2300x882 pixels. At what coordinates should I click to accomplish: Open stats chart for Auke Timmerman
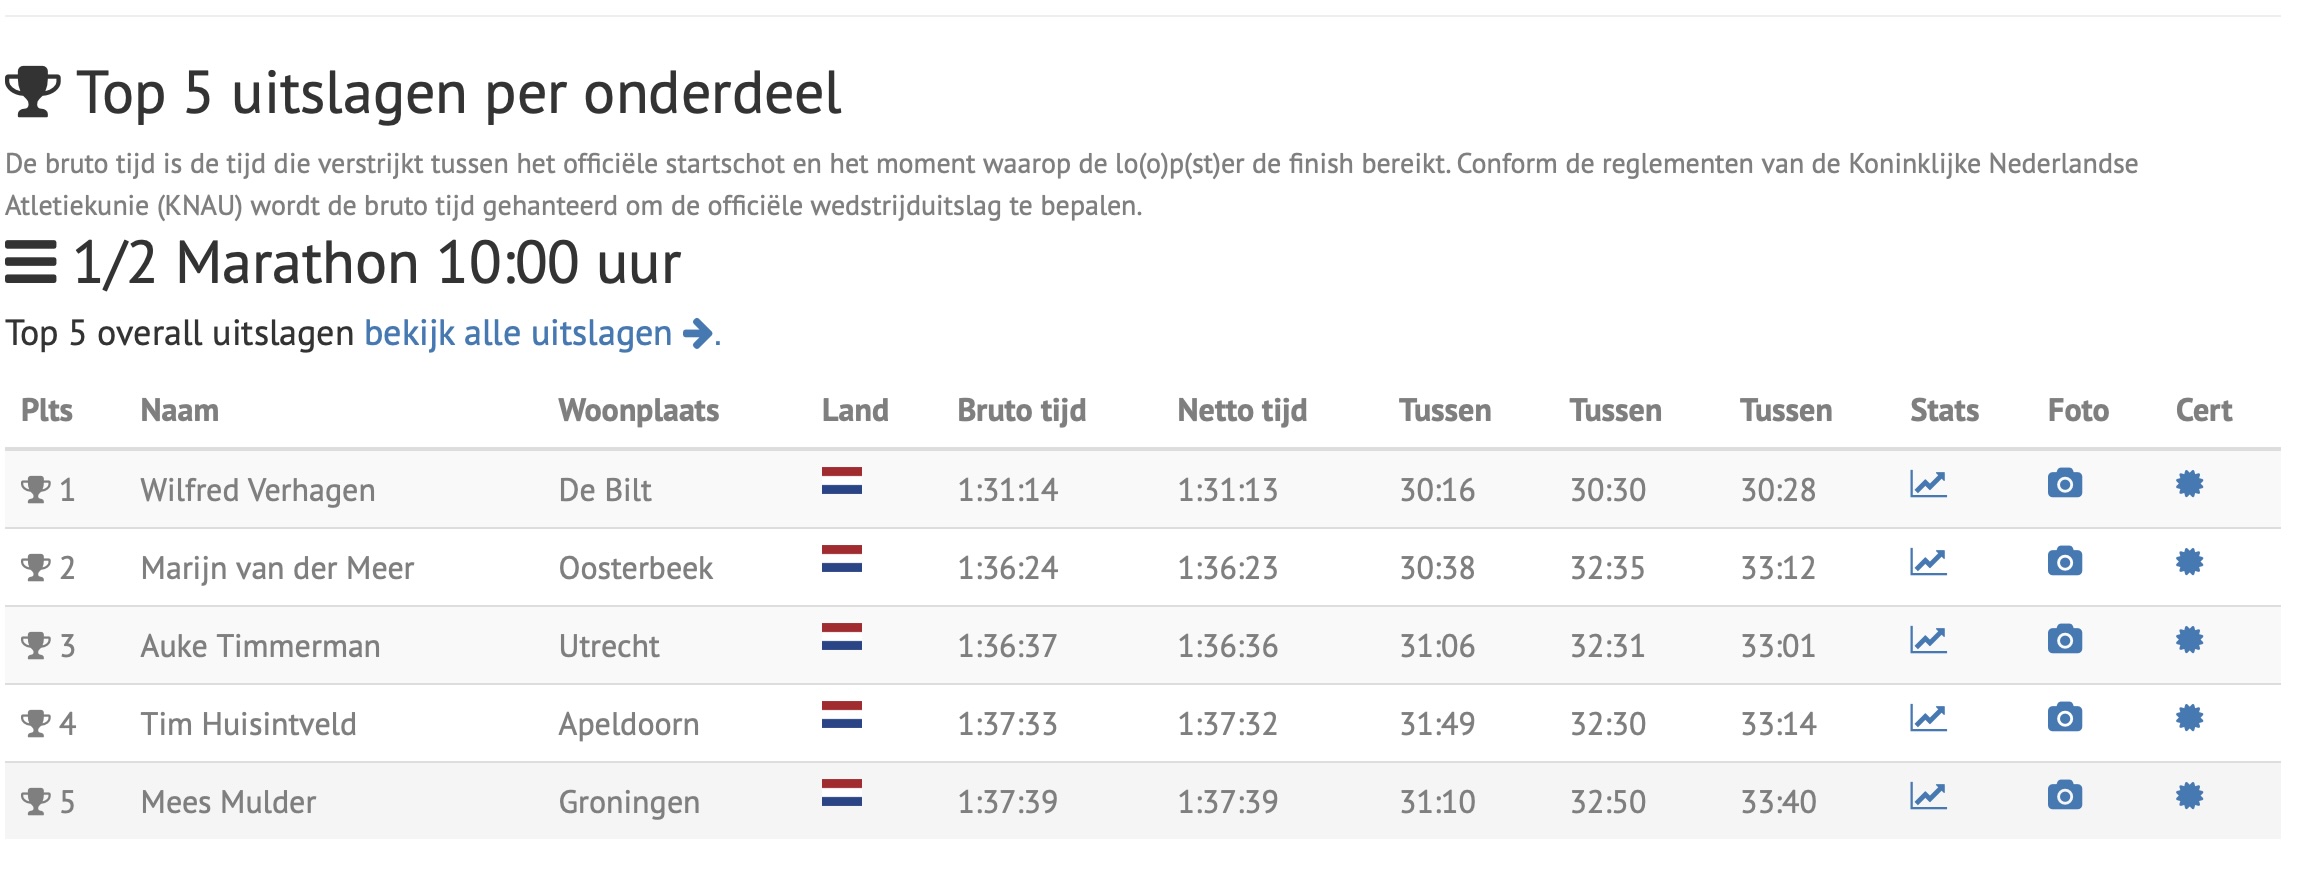click(1928, 640)
